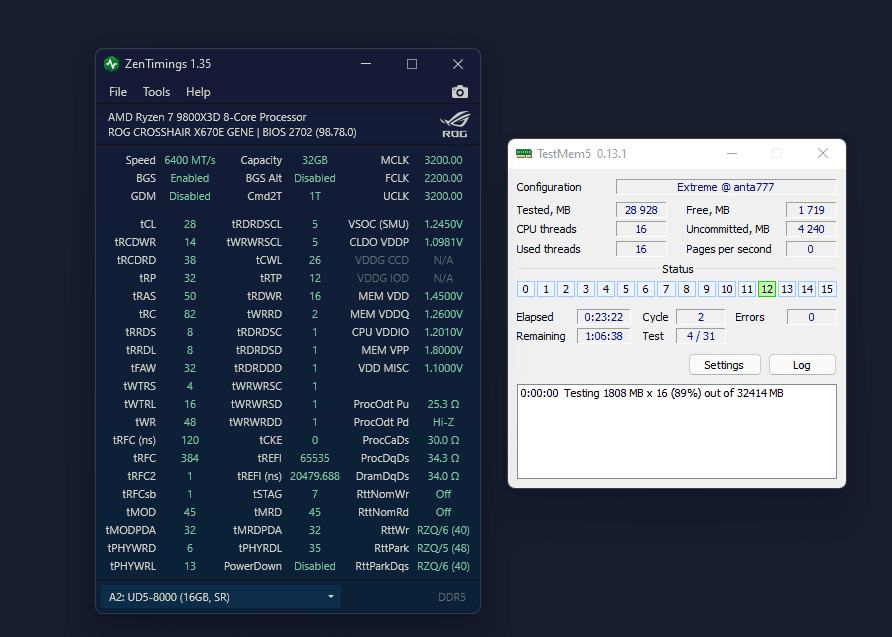Select status thread box 8
892x637 pixels.
point(686,289)
